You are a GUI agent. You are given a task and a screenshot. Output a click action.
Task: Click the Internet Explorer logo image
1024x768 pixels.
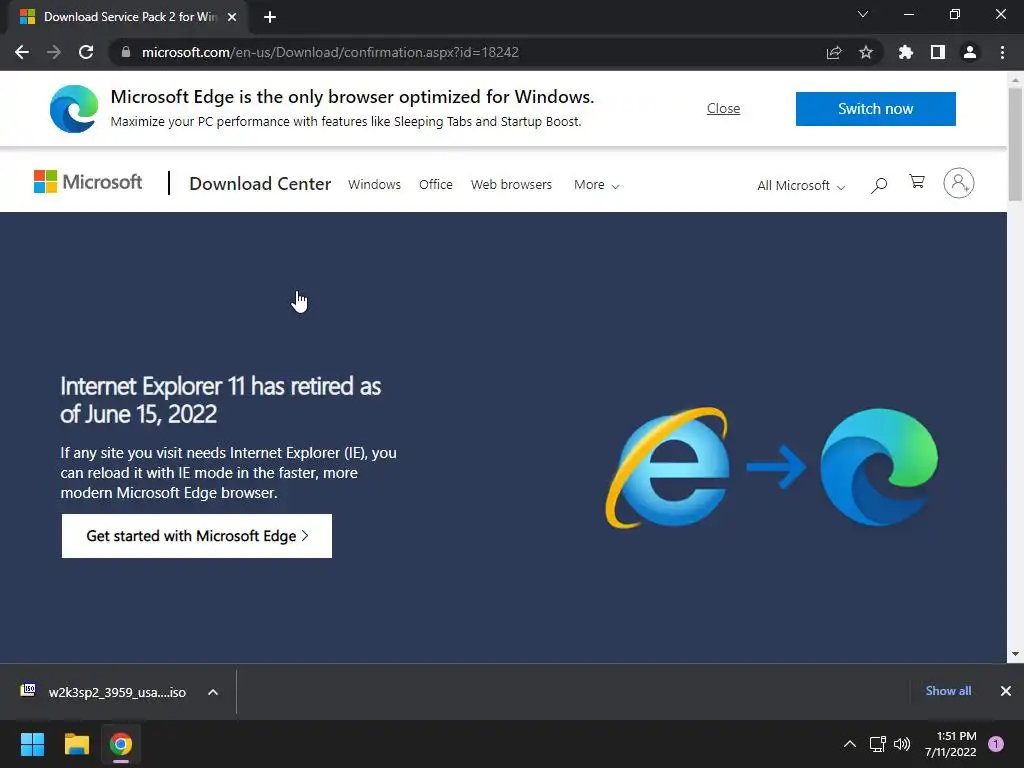(668, 468)
